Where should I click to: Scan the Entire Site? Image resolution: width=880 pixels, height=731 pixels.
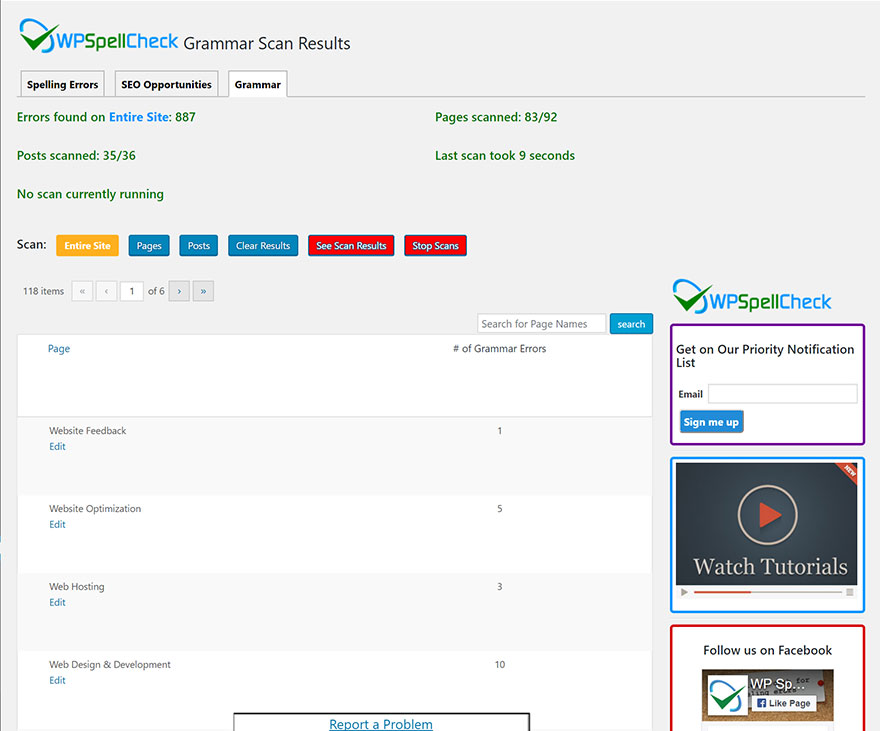click(88, 246)
